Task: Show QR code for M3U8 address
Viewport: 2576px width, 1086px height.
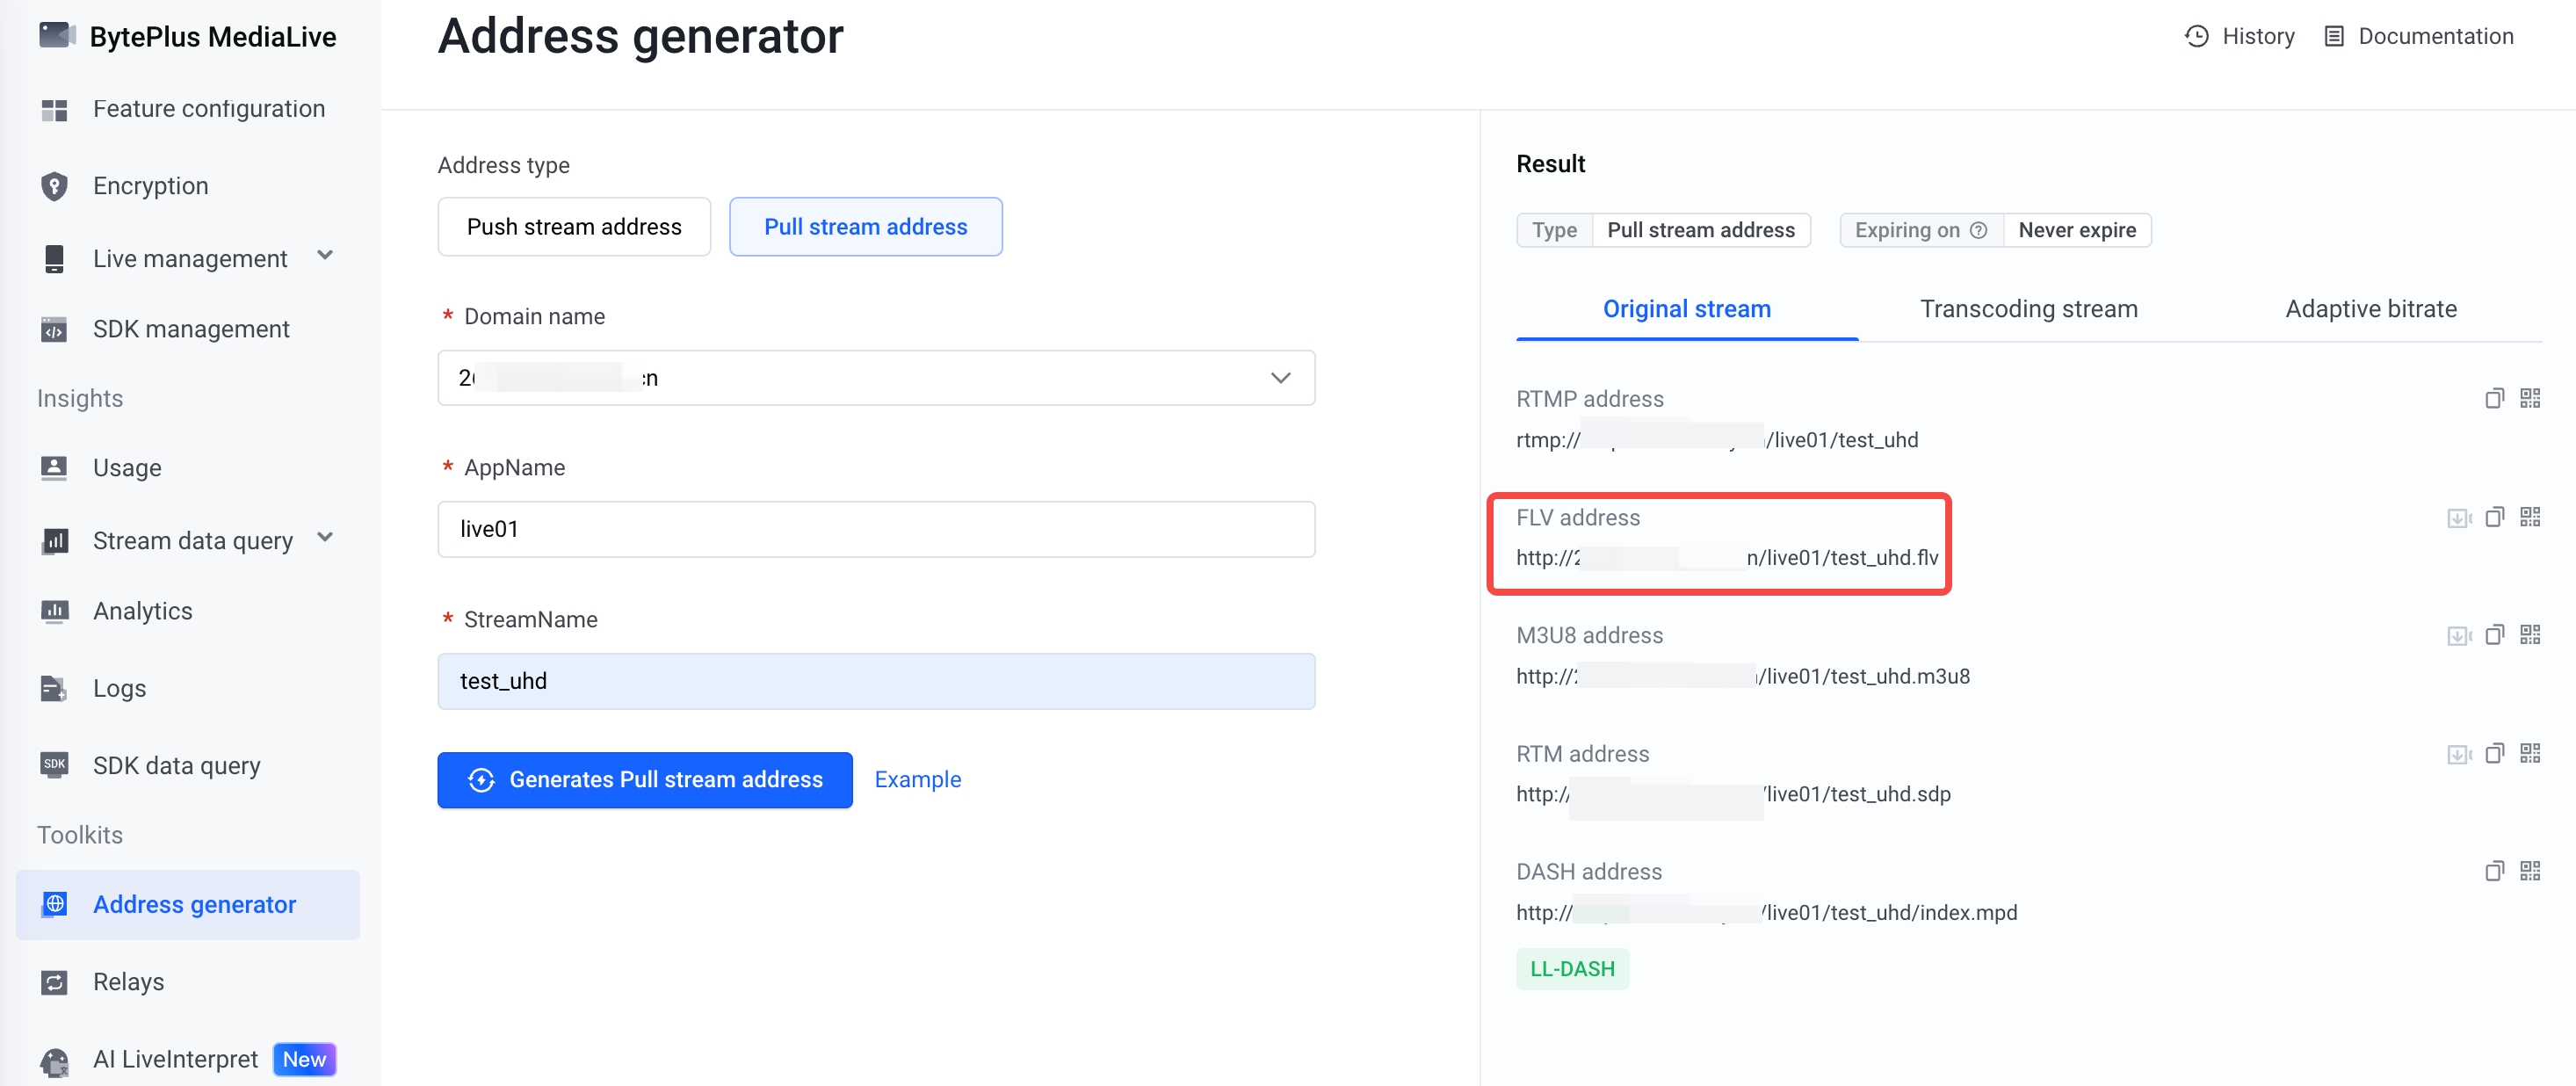Action: (2530, 635)
